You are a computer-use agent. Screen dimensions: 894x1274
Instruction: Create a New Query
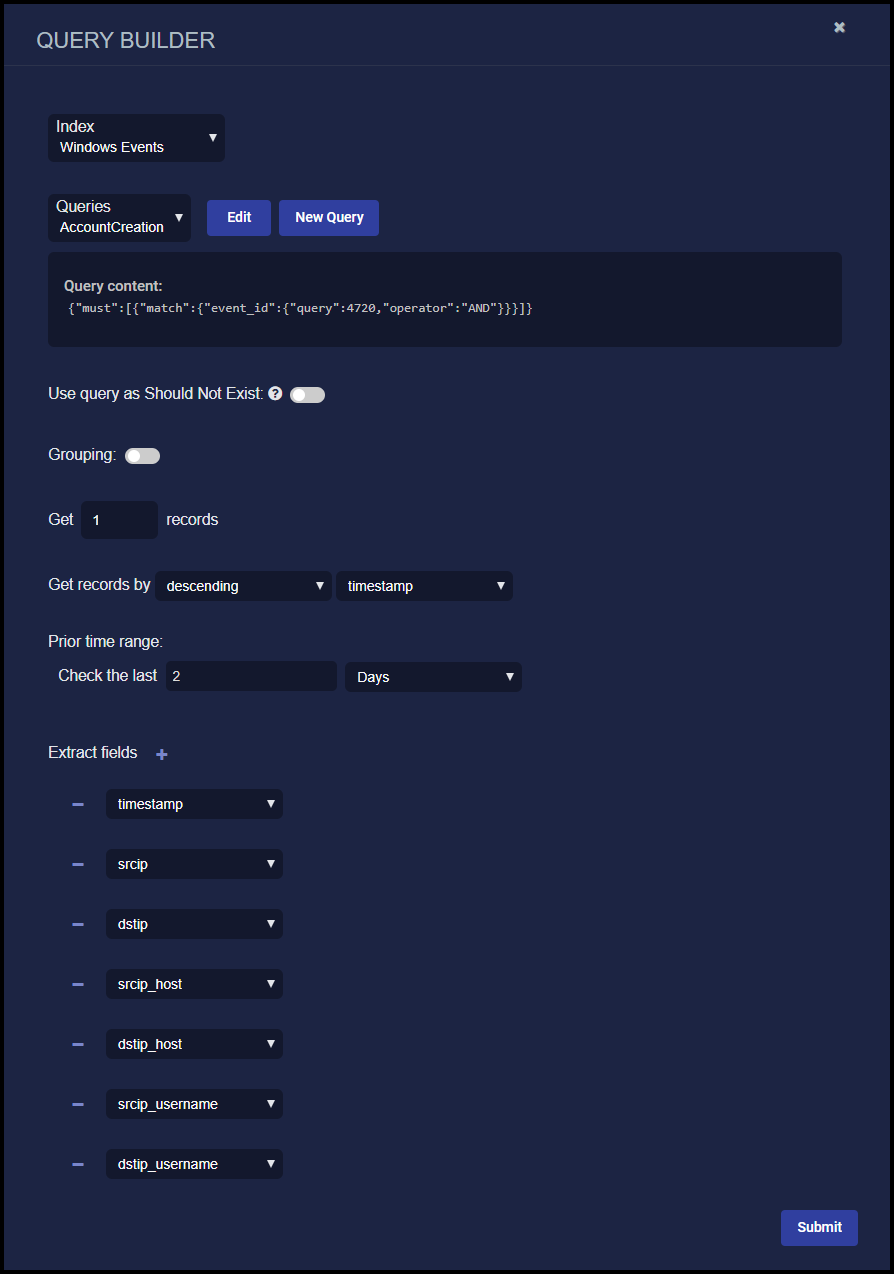click(329, 217)
